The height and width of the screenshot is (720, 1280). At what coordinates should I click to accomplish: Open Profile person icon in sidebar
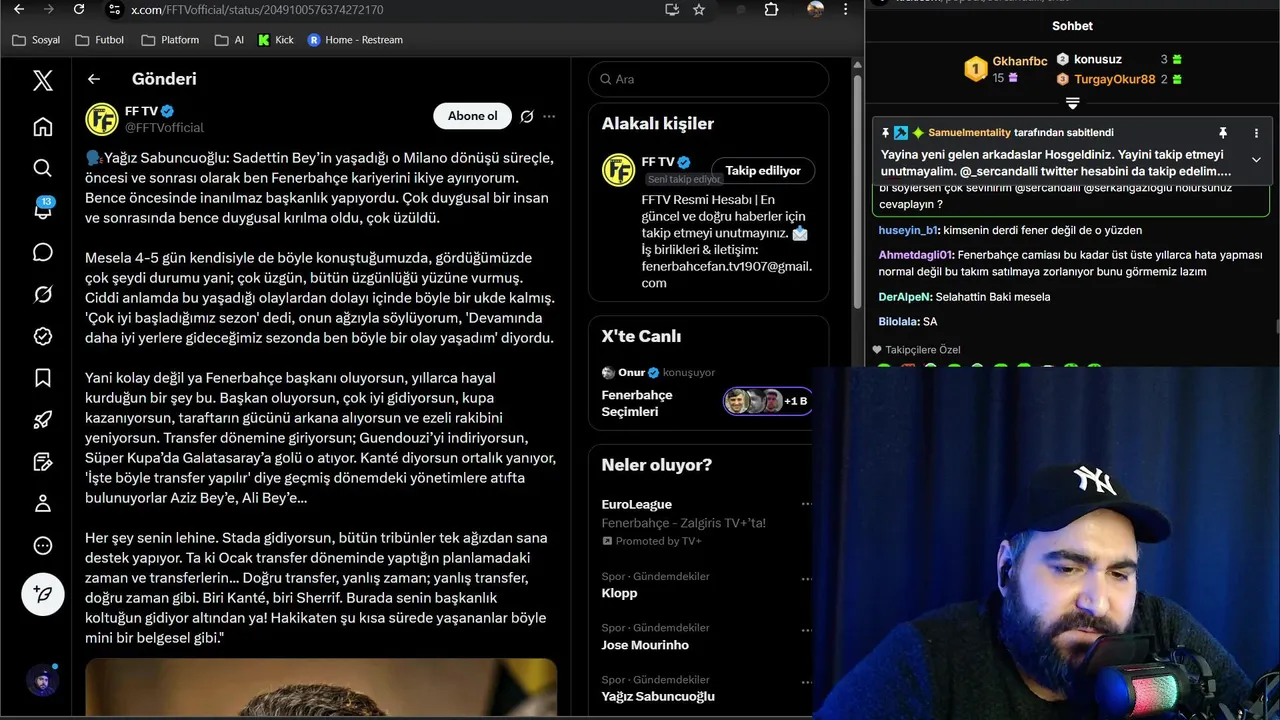pyautogui.click(x=42, y=504)
